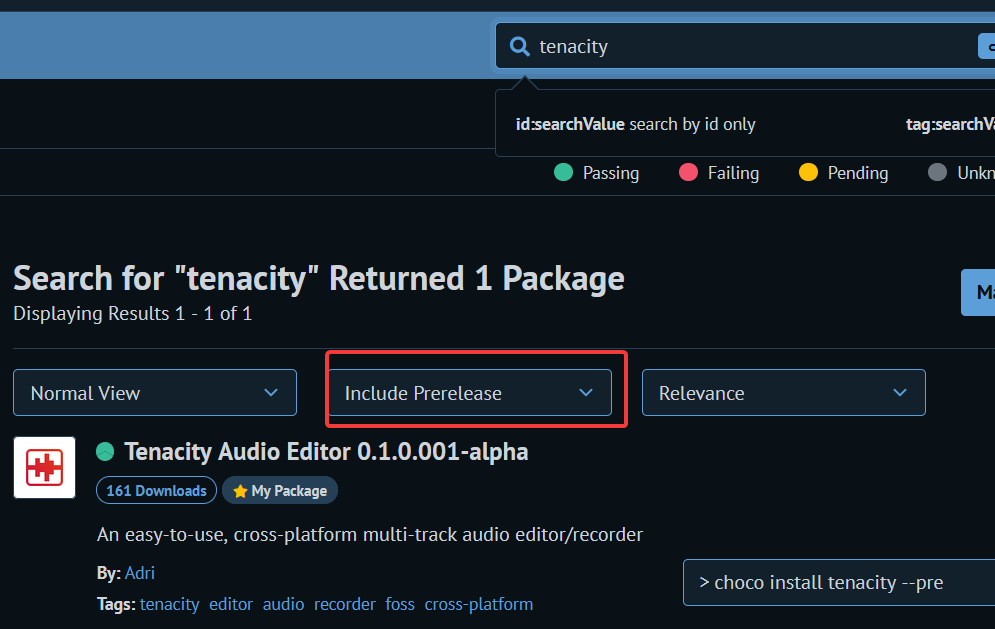Click the Tenacity package red cross icon
Viewport: 995px width, 629px height.
pyautogui.click(x=44, y=467)
